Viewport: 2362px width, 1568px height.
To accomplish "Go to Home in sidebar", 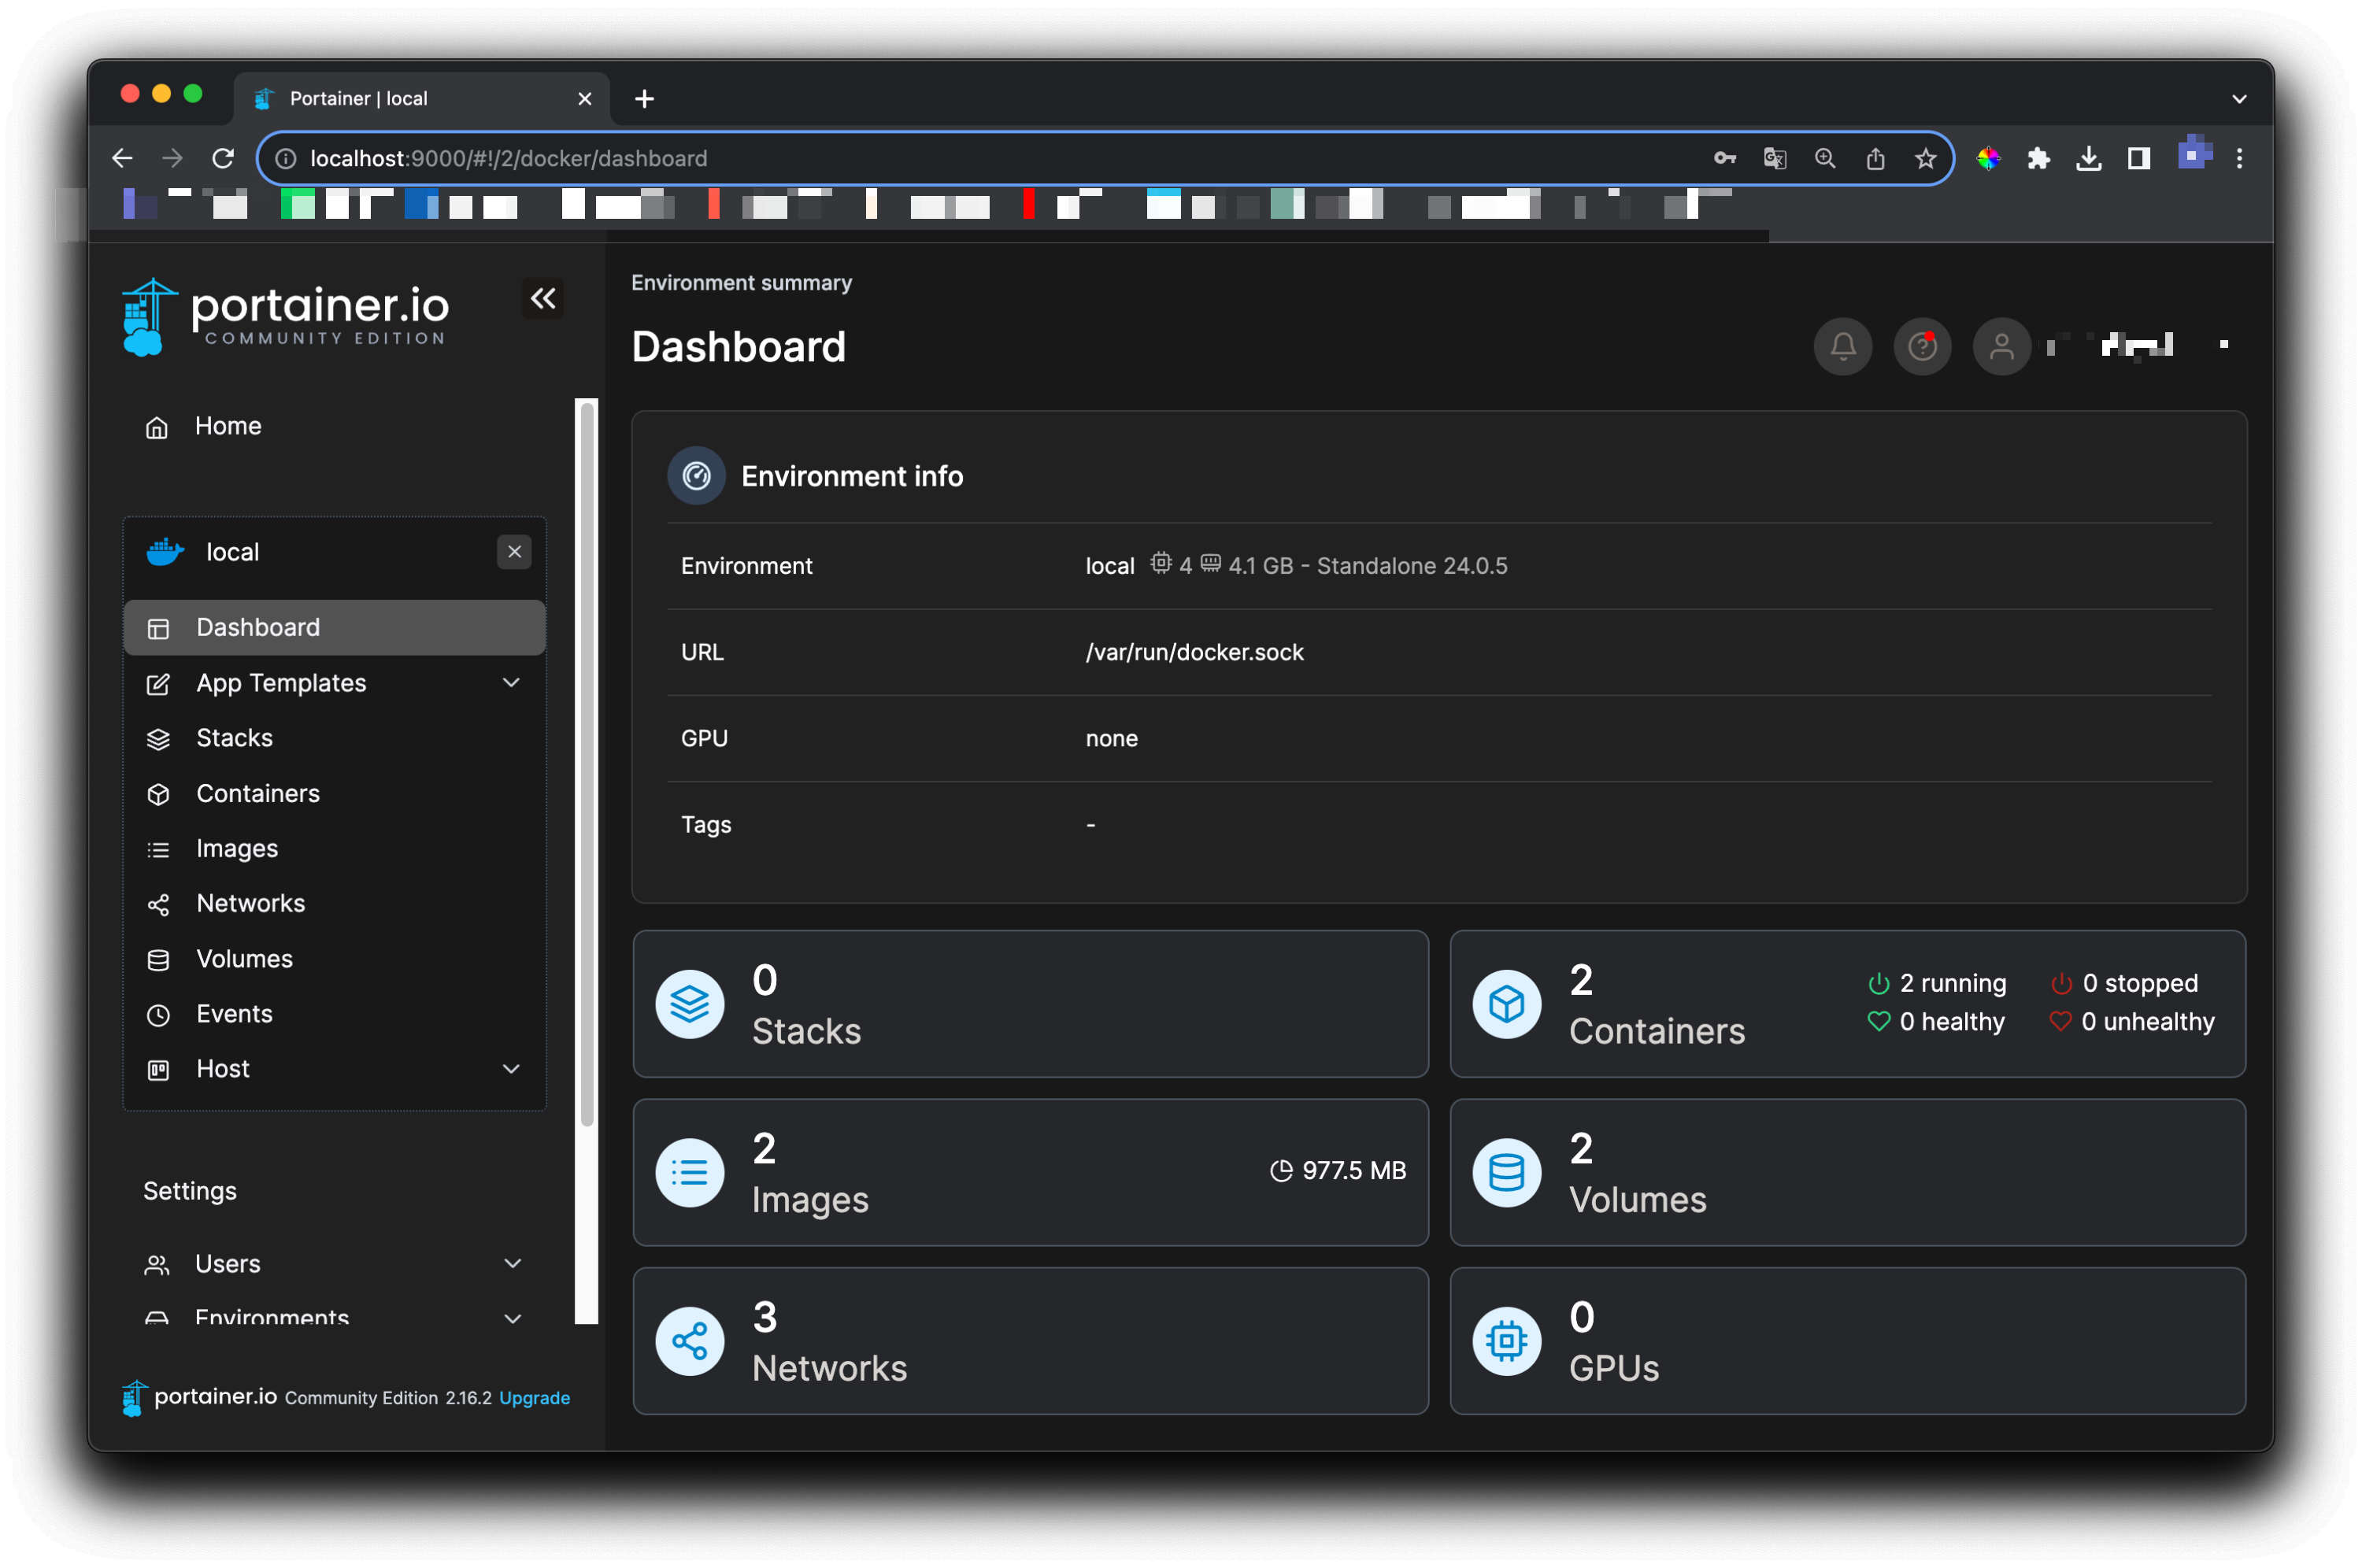I will click(228, 426).
